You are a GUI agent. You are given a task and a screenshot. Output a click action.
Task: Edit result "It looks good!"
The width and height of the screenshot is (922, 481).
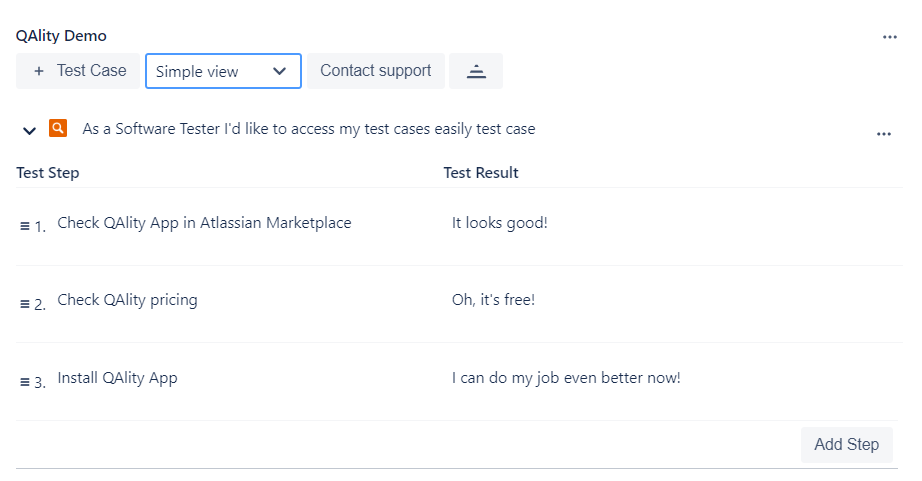pos(499,223)
